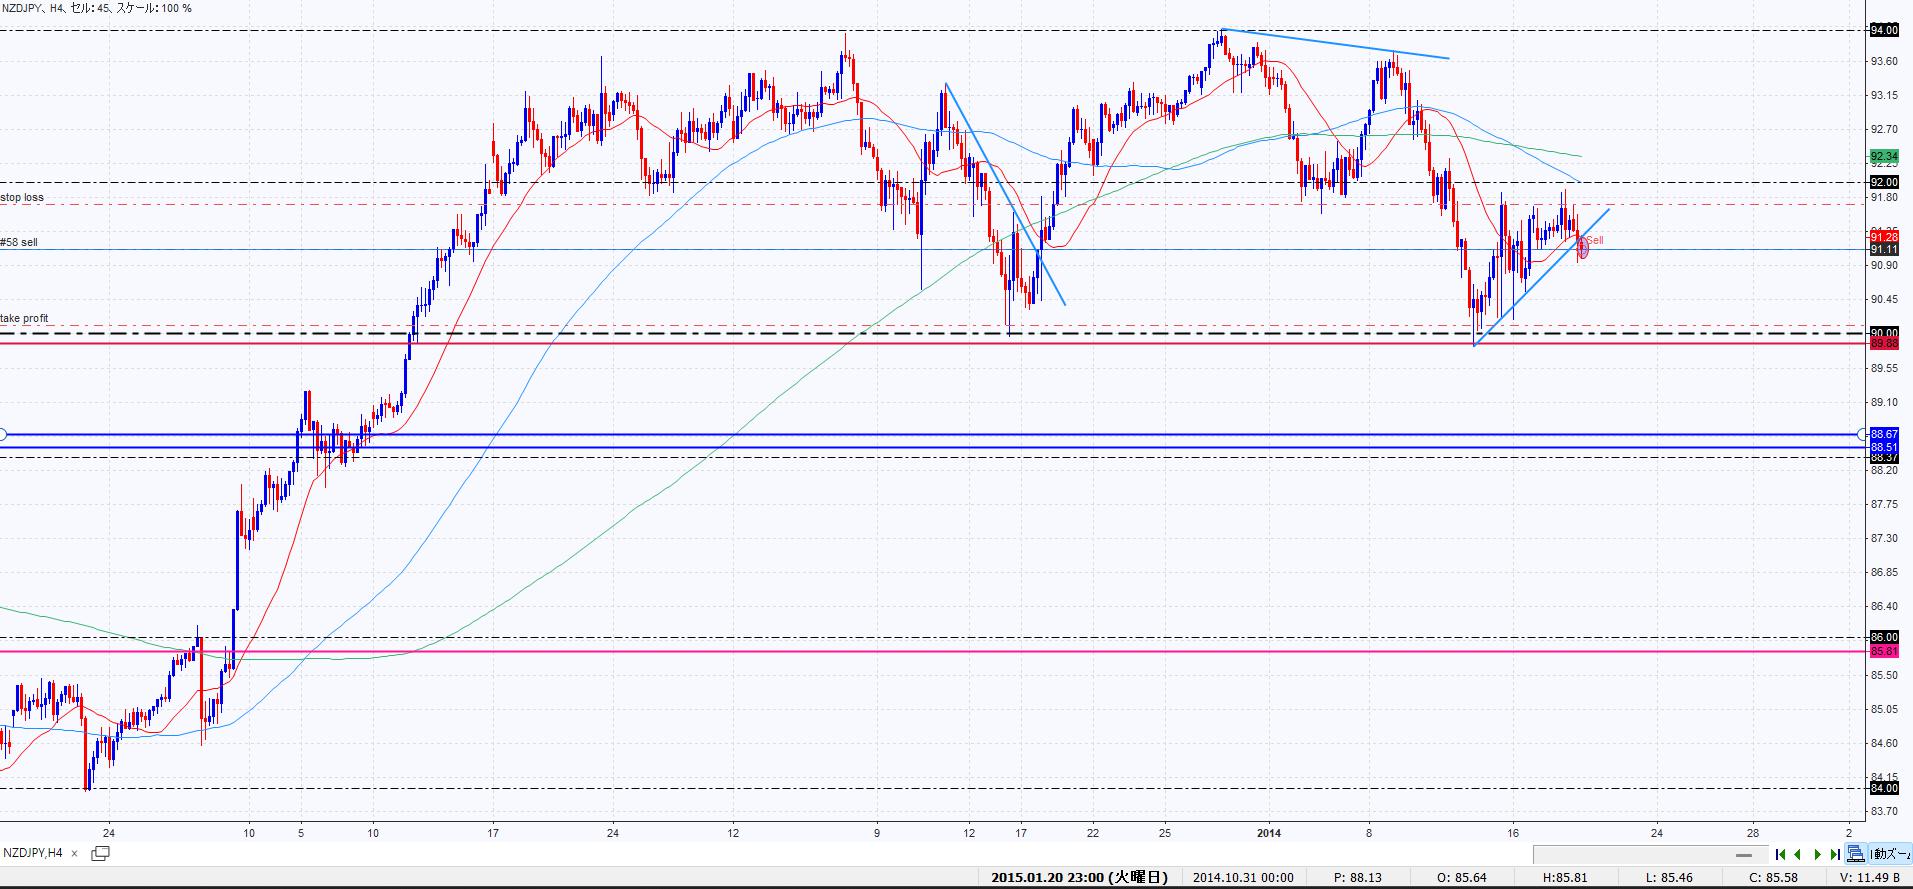Screen dimensions: 1913x889
Task: Click the blue 88.67 price tag
Action: pos(1883,434)
